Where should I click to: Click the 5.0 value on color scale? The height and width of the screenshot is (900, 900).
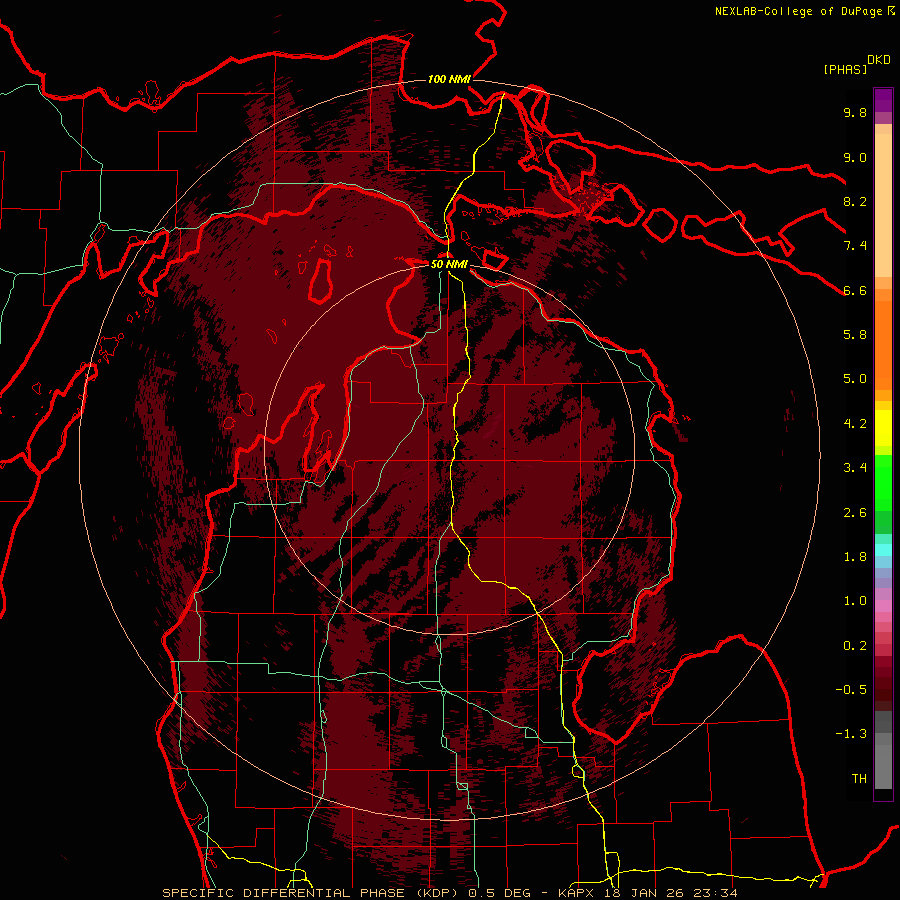(x=855, y=379)
